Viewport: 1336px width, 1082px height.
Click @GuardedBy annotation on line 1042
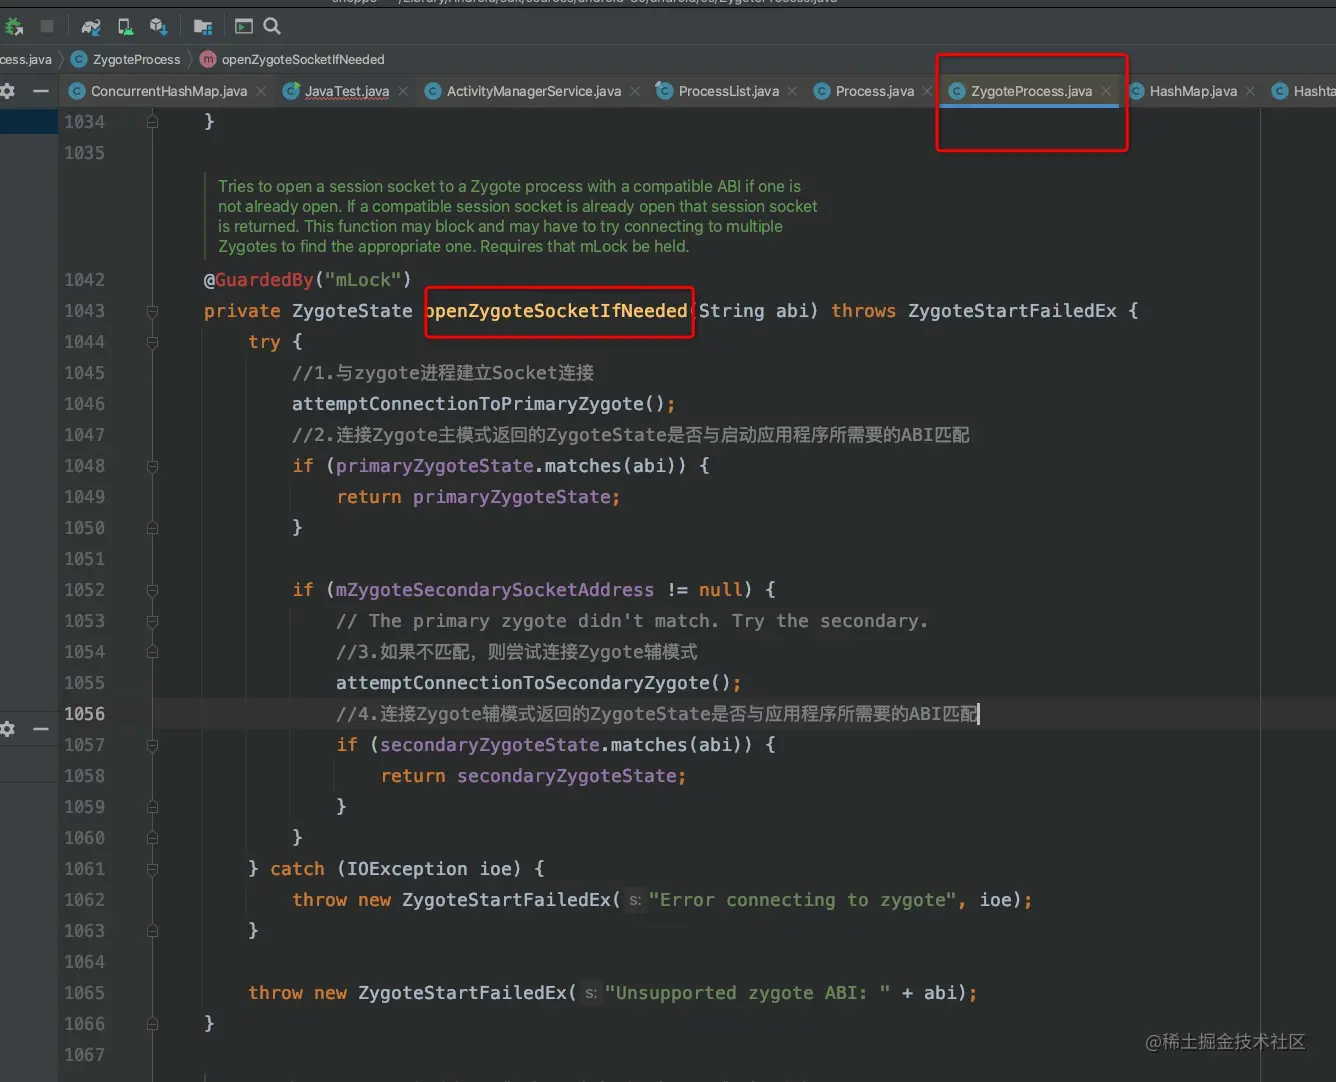[307, 280]
